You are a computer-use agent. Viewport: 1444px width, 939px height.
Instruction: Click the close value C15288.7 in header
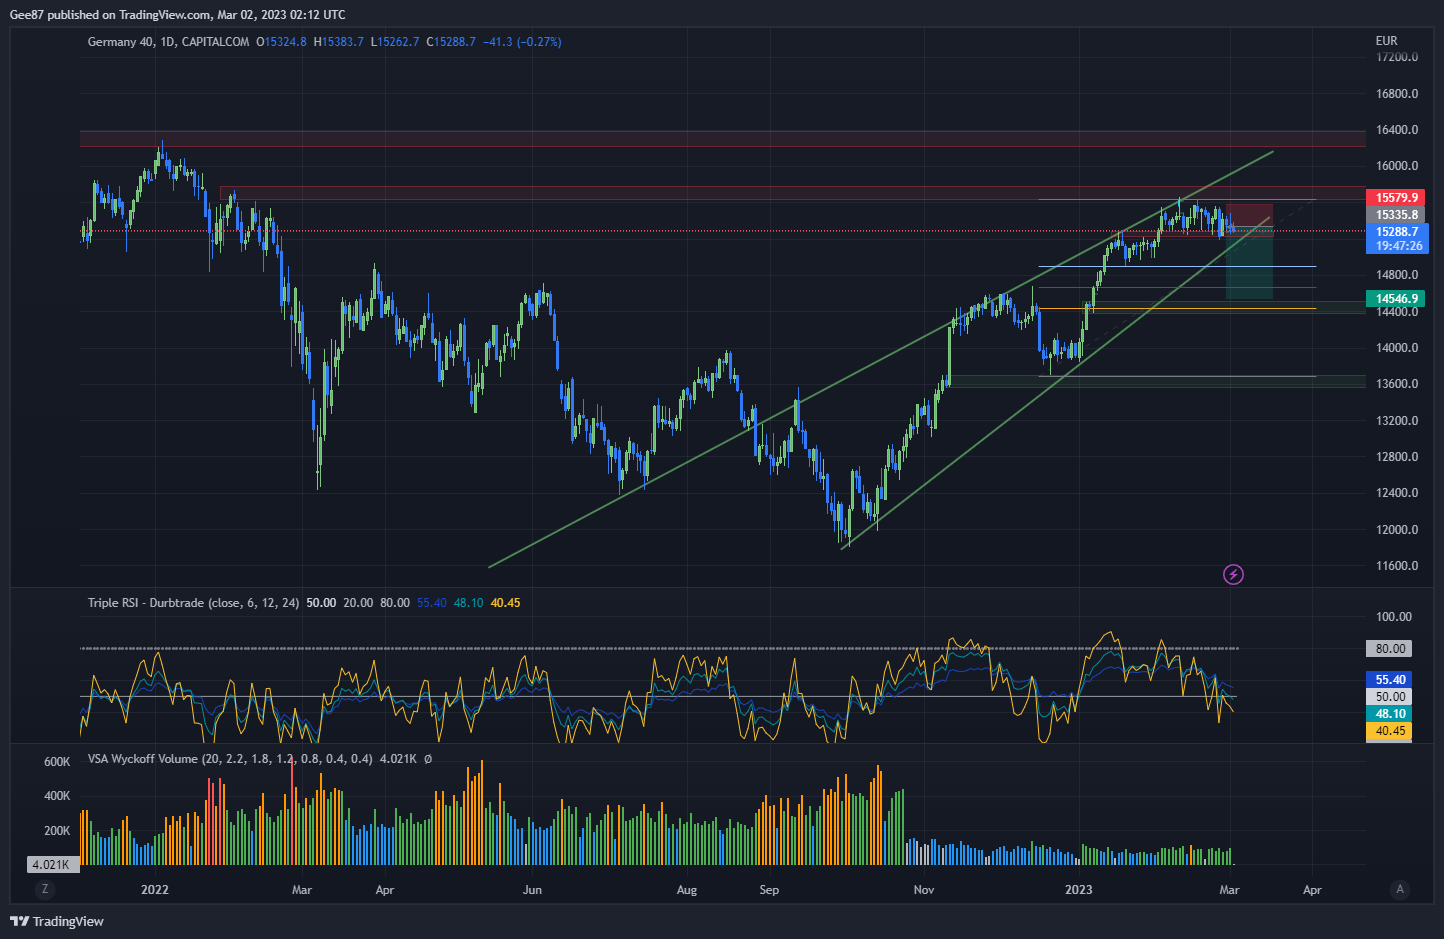point(451,42)
